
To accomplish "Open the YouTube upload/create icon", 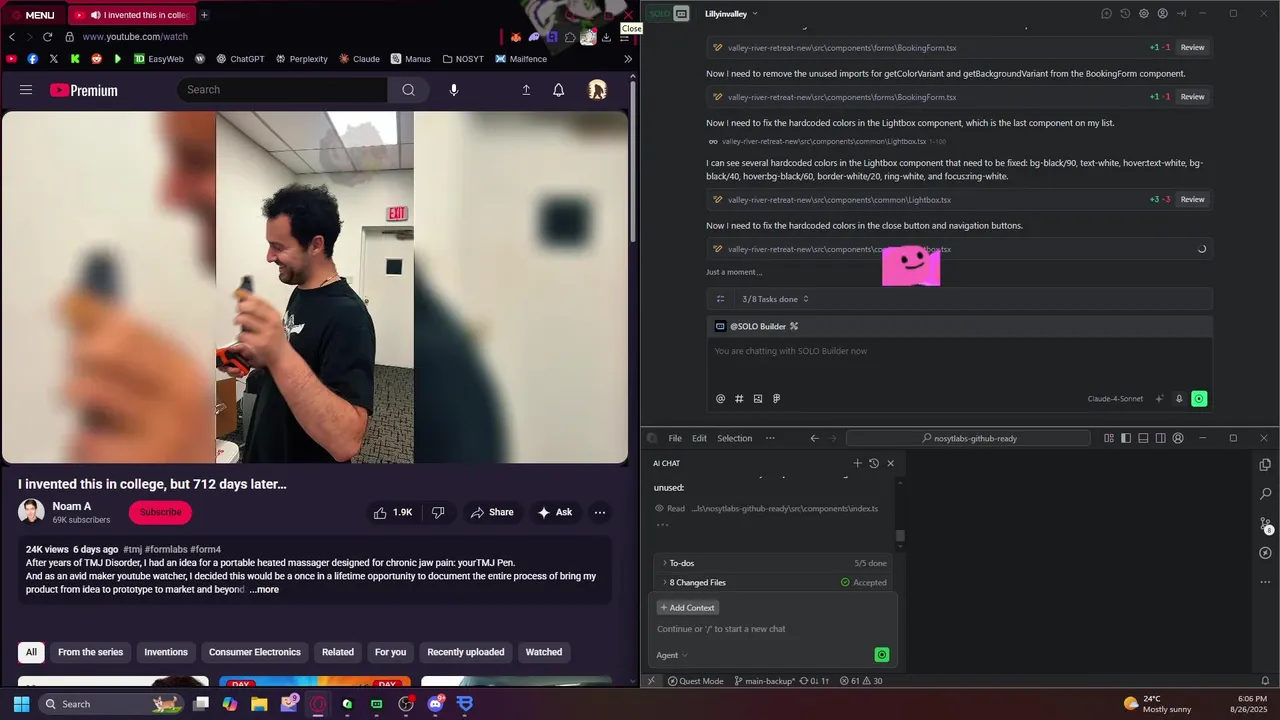I will (x=526, y=90).
